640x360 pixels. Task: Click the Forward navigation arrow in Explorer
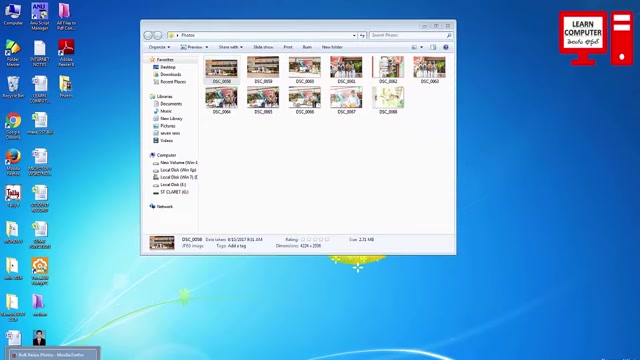158,36
